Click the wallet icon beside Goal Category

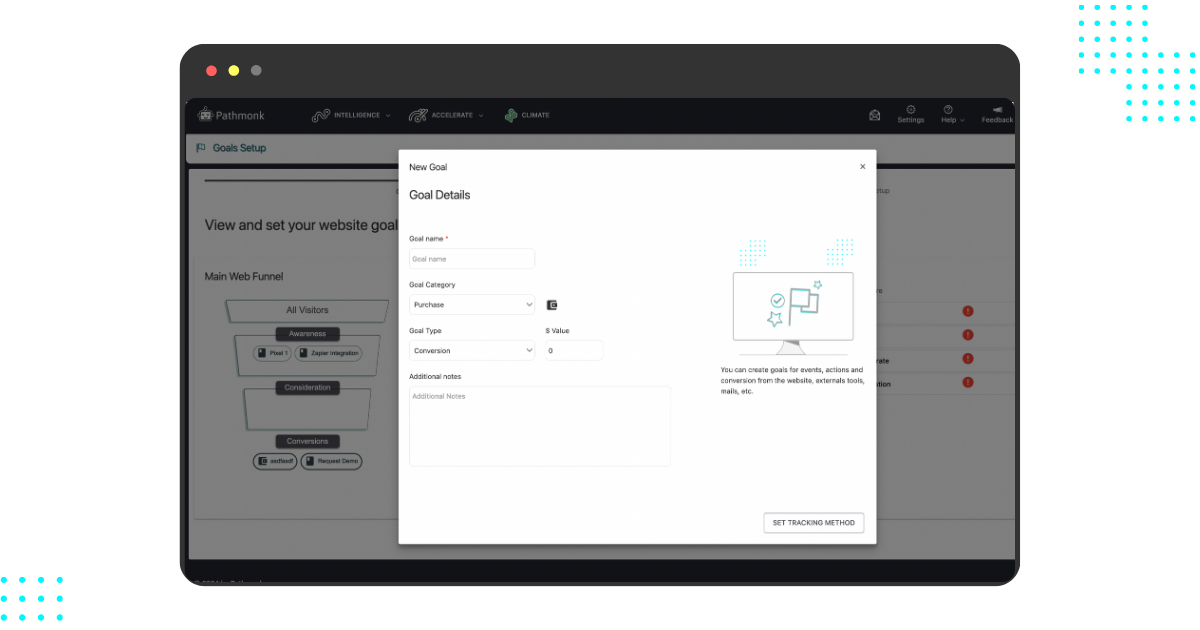552,303
